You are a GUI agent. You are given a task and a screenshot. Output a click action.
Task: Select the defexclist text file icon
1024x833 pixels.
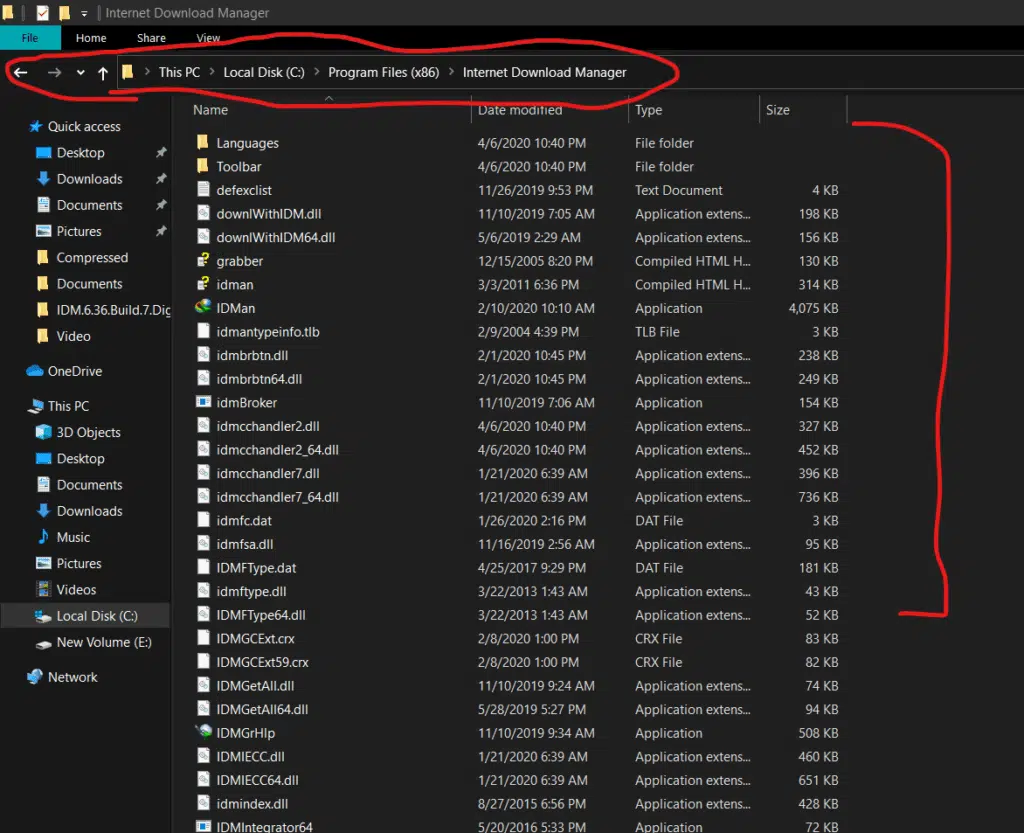(x=203, y=189)
